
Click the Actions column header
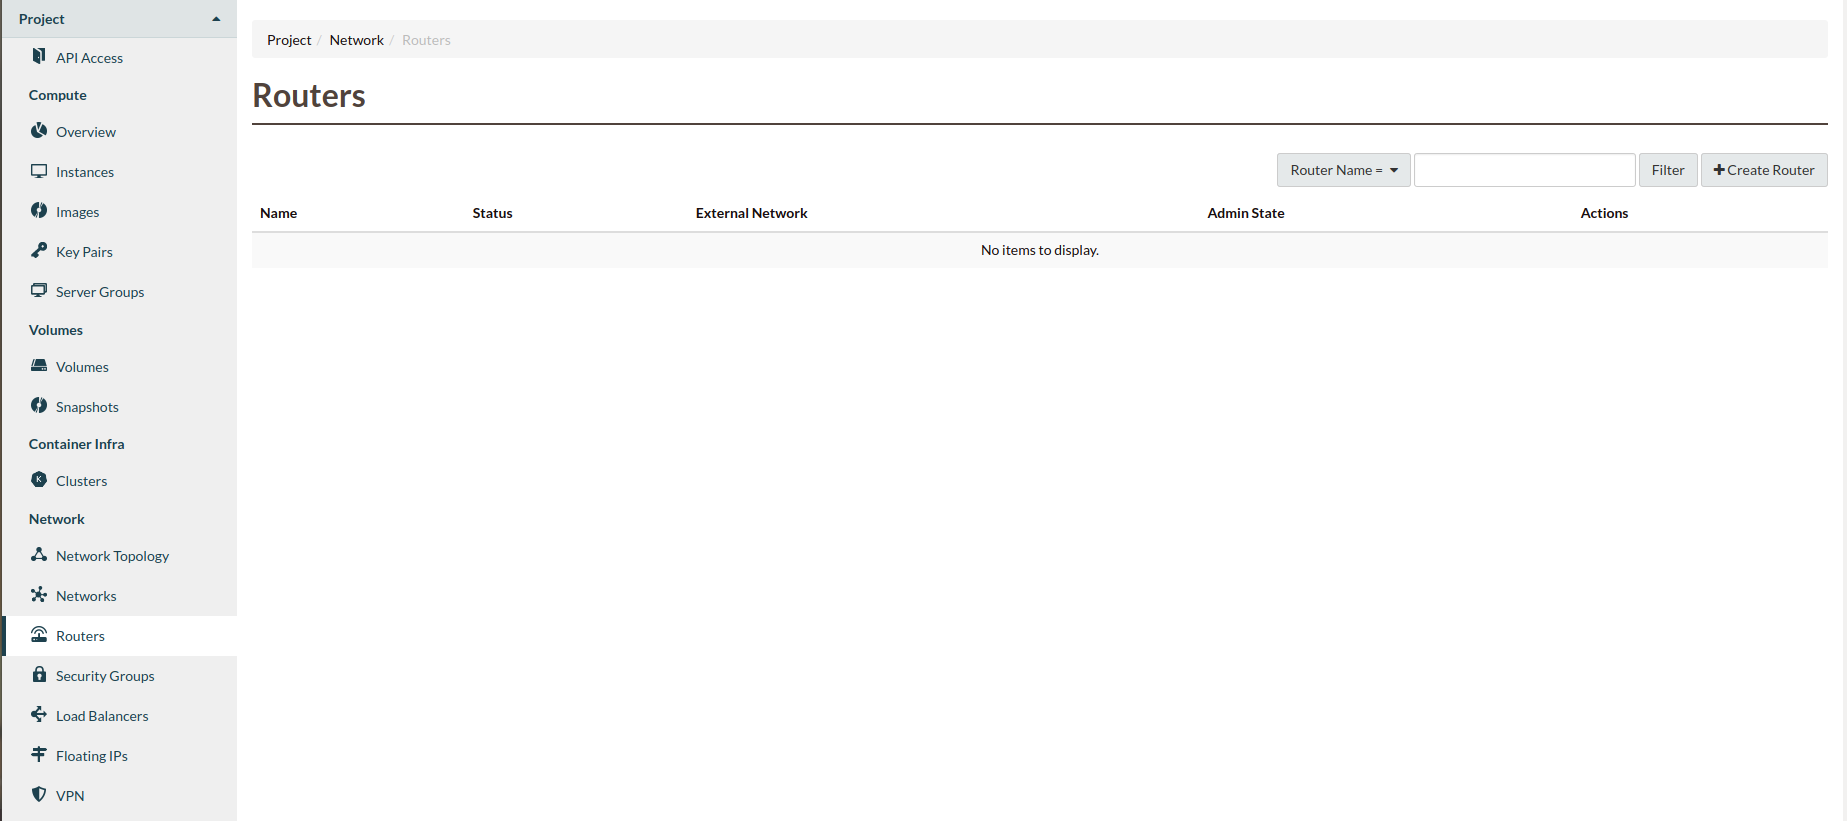(1604, 213)
